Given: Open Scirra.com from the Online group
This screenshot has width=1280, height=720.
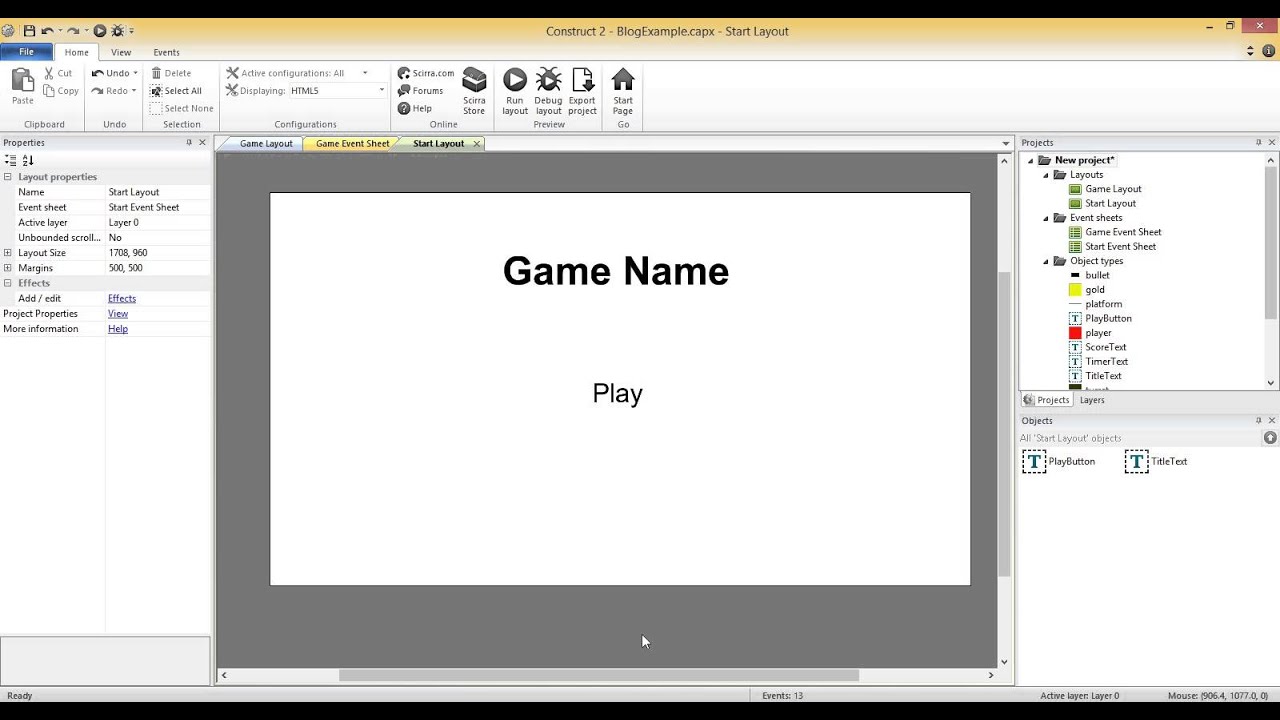Looking at the screenshot, I should point(426,73).
